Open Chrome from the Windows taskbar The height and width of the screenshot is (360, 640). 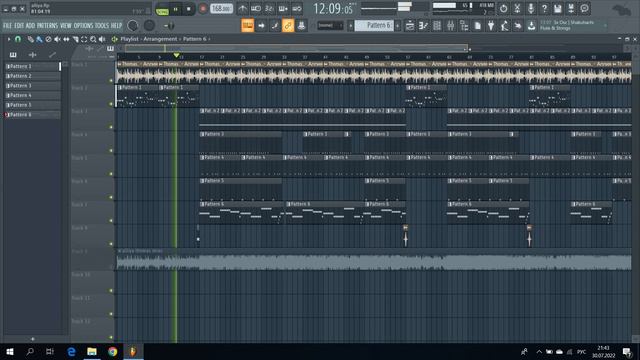pyautogui.click(x=112, y=351)
